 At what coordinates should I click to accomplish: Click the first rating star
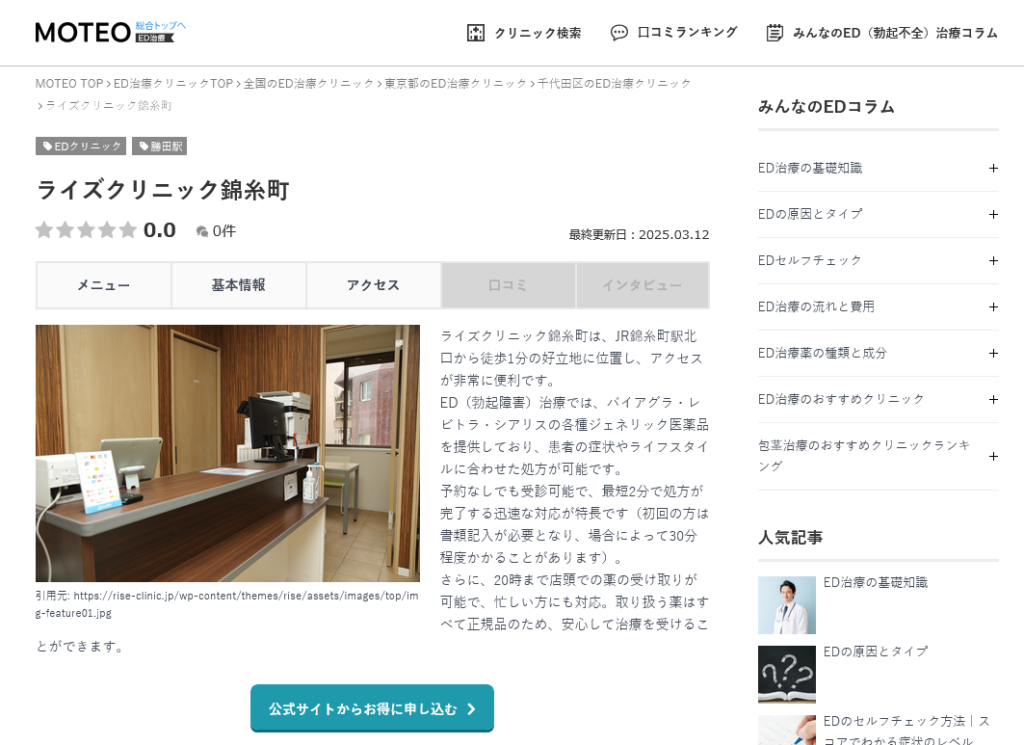(x=44, y=230)
